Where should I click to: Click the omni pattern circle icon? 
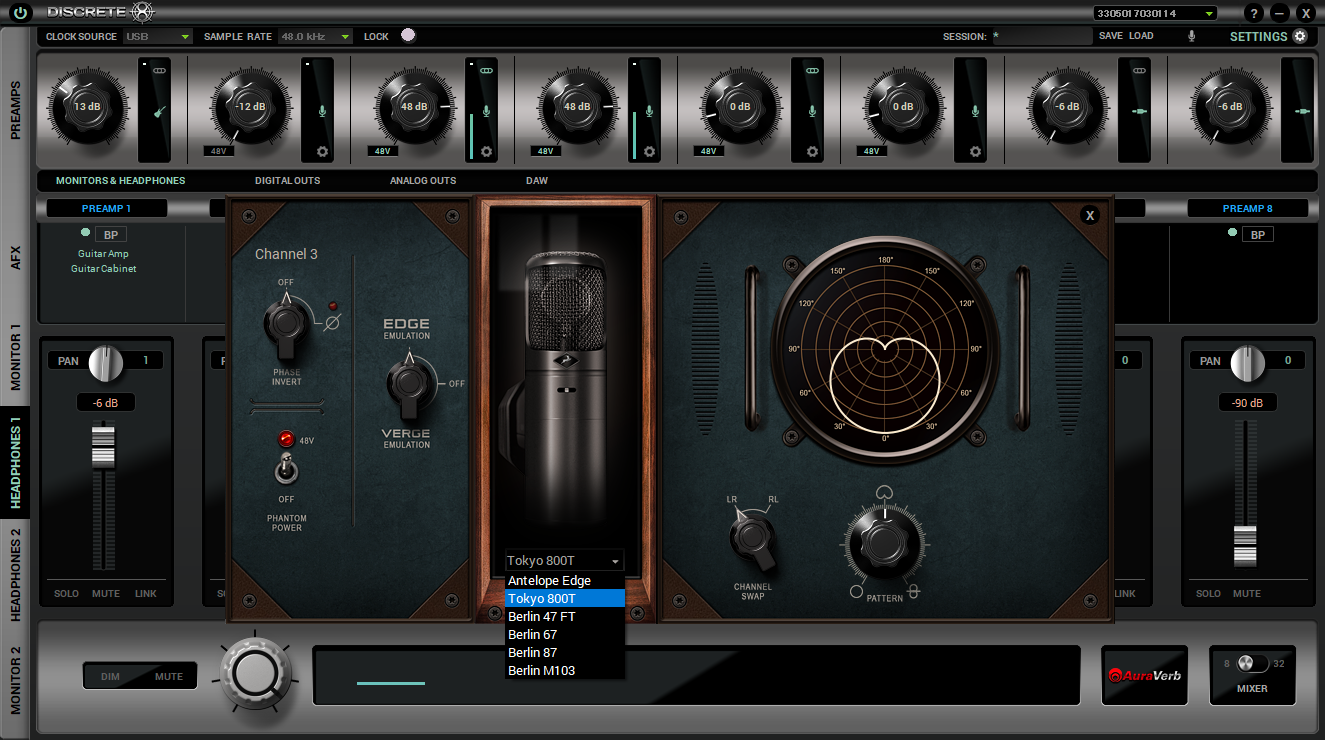[856, 592]
